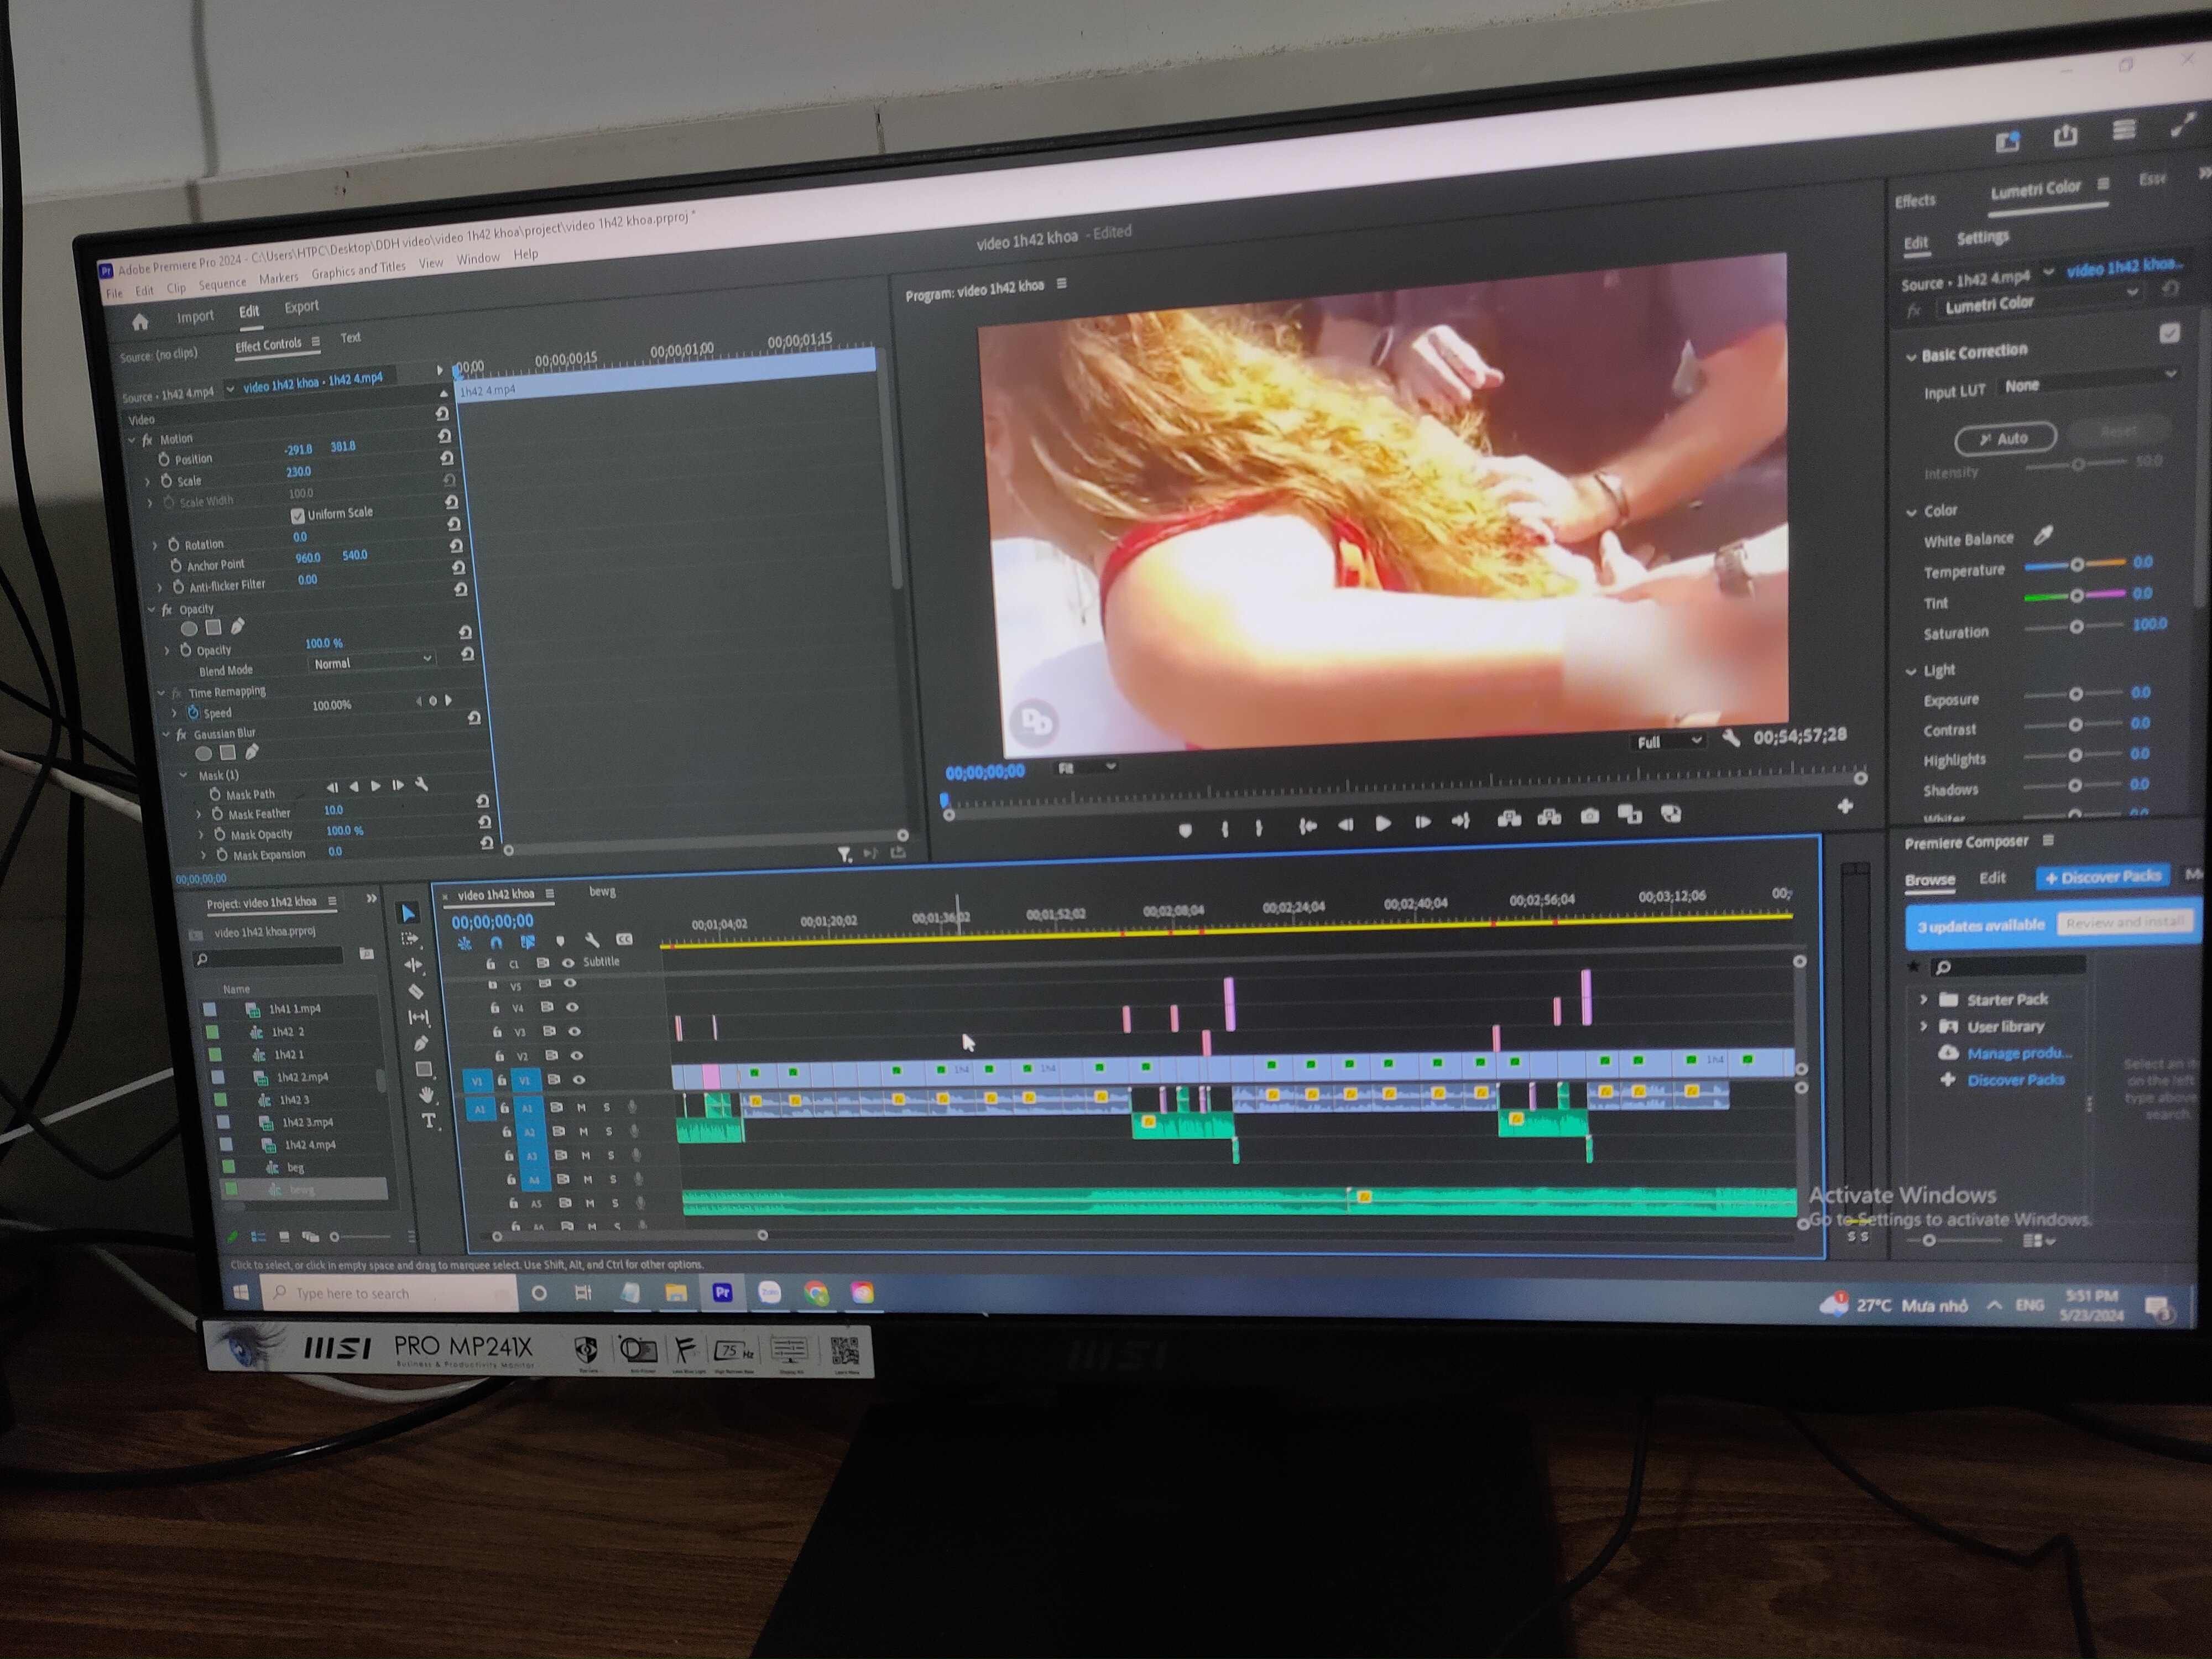Go to Home screen icon
This screenshot has width=2212, height=1659.
tap(140, 322)
